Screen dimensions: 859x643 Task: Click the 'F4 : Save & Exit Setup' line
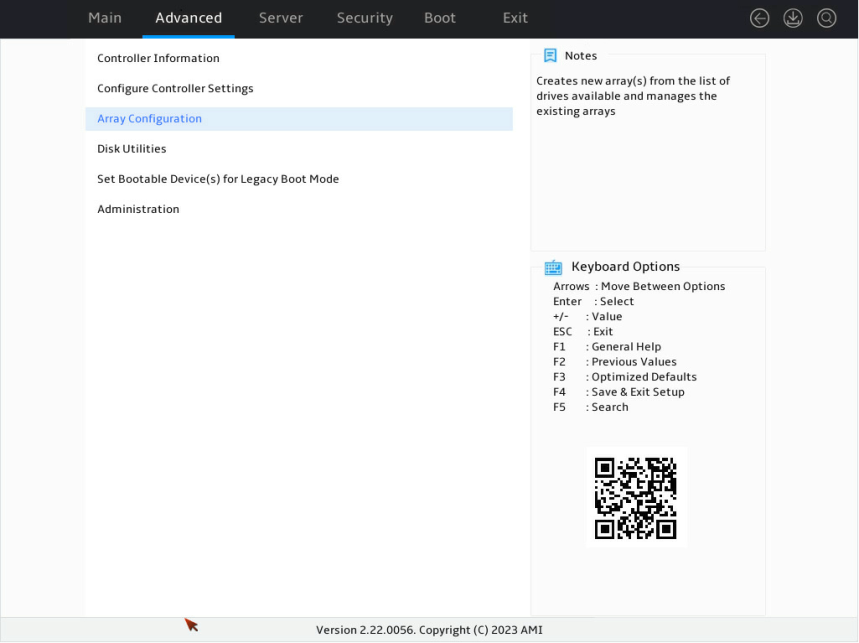pos(619,392)
